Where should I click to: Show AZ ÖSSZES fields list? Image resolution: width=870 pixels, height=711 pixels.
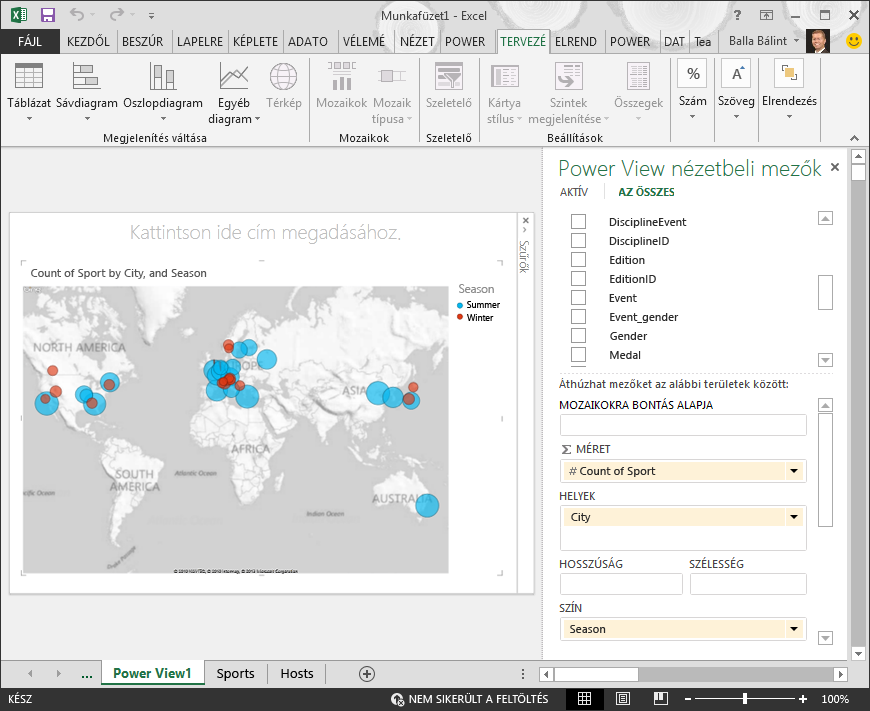(646, 192)
